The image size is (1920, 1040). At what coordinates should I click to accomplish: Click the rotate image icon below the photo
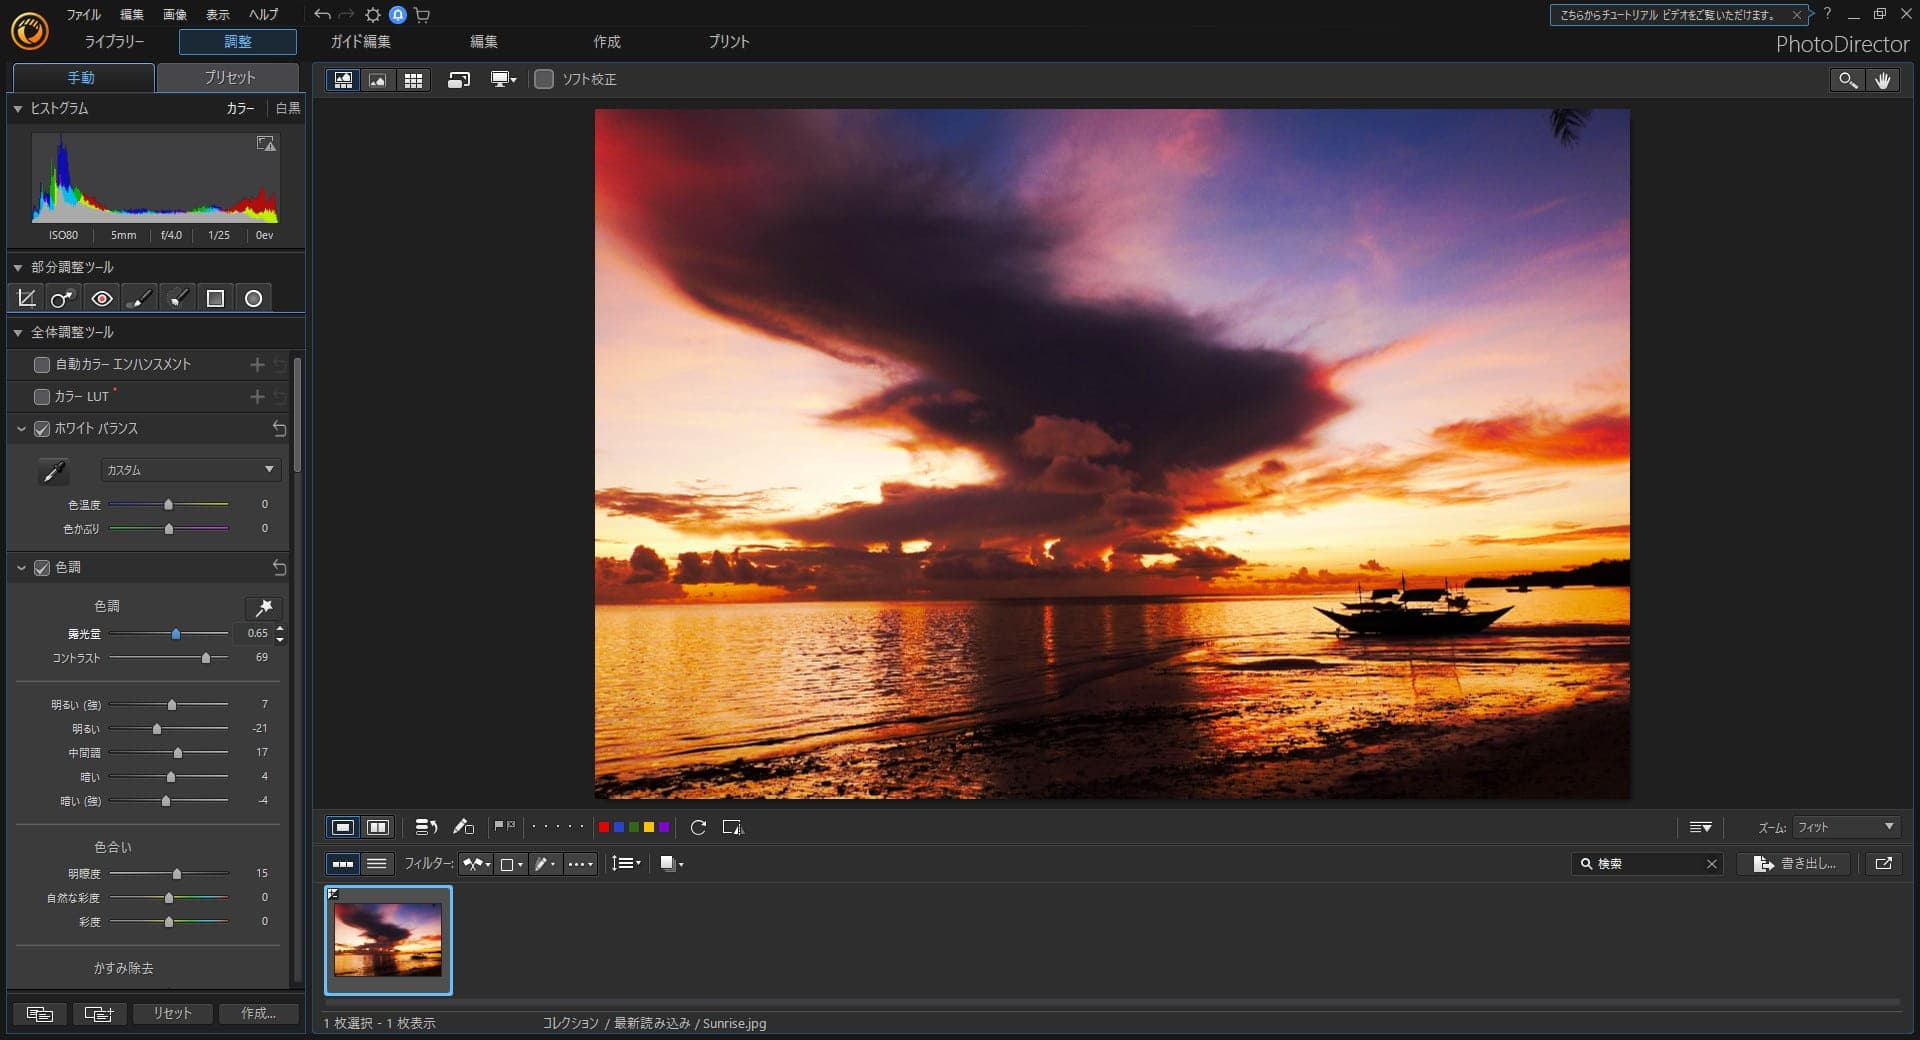697,827
